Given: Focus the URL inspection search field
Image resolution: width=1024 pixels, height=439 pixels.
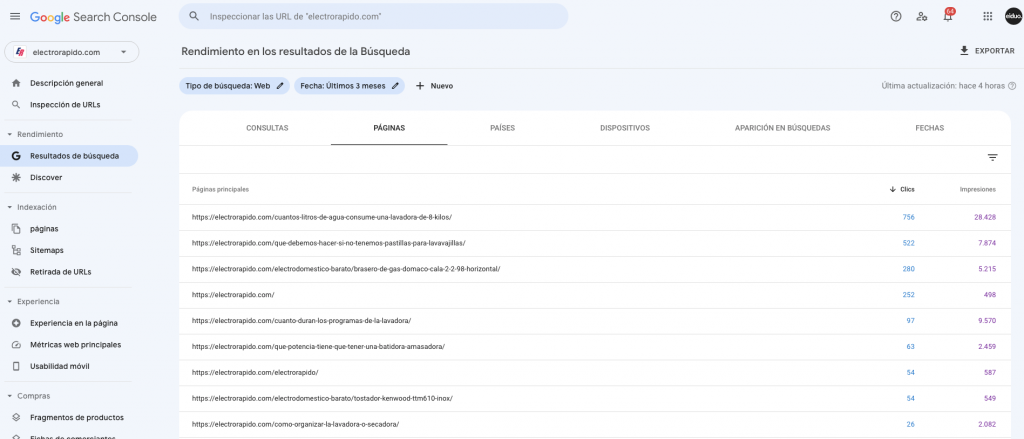Looking at the screenshot, I should click(373, 16).
